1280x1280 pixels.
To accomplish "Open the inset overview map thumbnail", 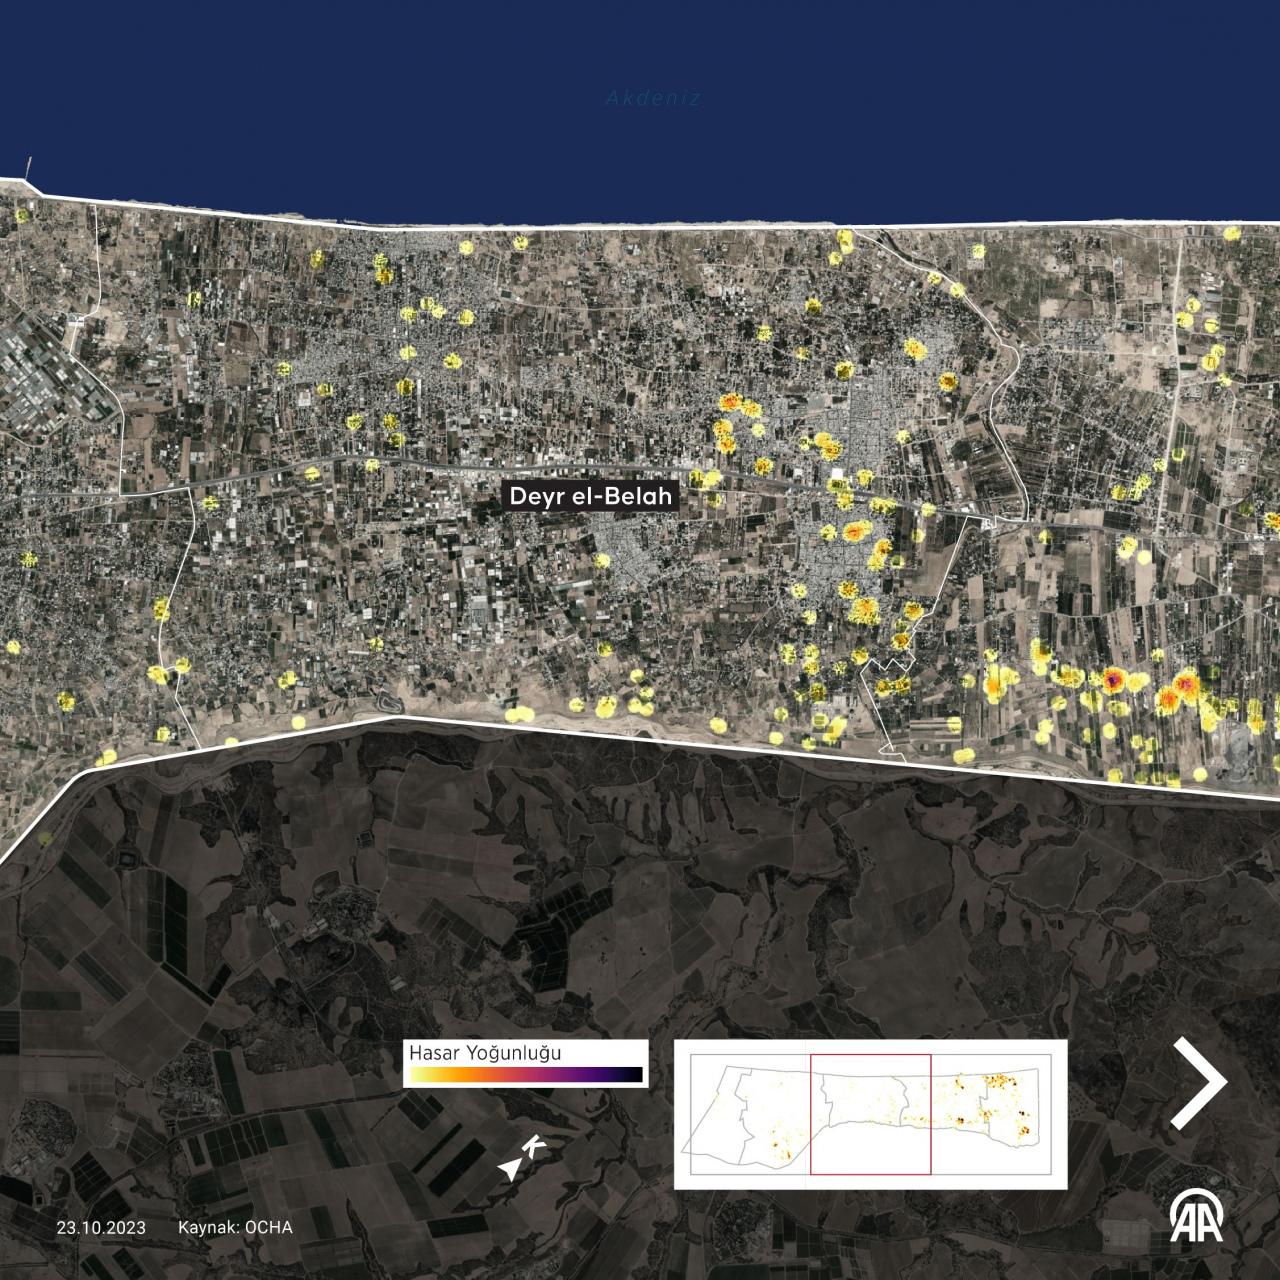I will click(870, 1114).
